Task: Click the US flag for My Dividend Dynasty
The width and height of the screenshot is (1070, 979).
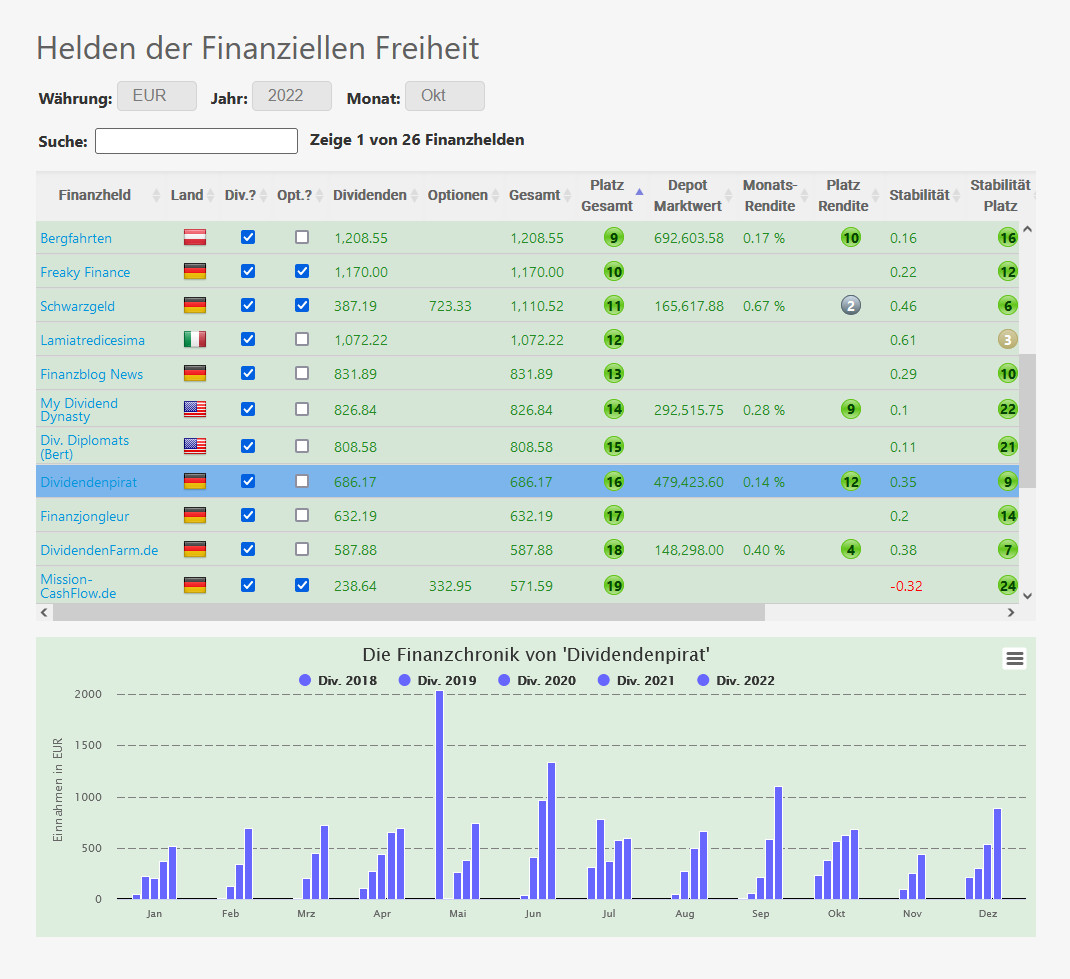Action: pos(195,409)
